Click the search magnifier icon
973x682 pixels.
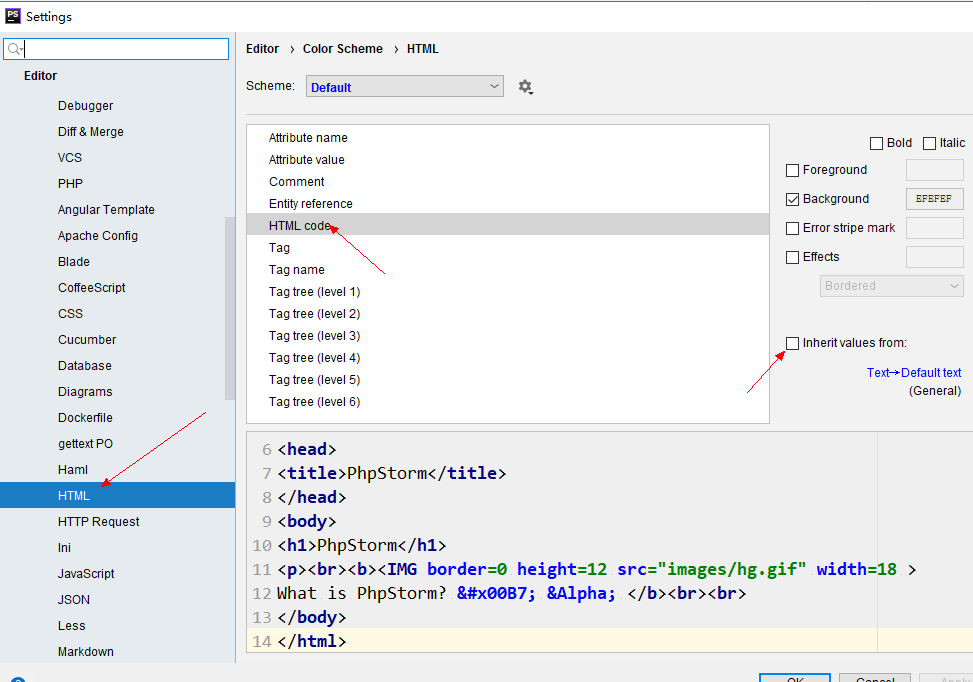[x=15, y=49]
